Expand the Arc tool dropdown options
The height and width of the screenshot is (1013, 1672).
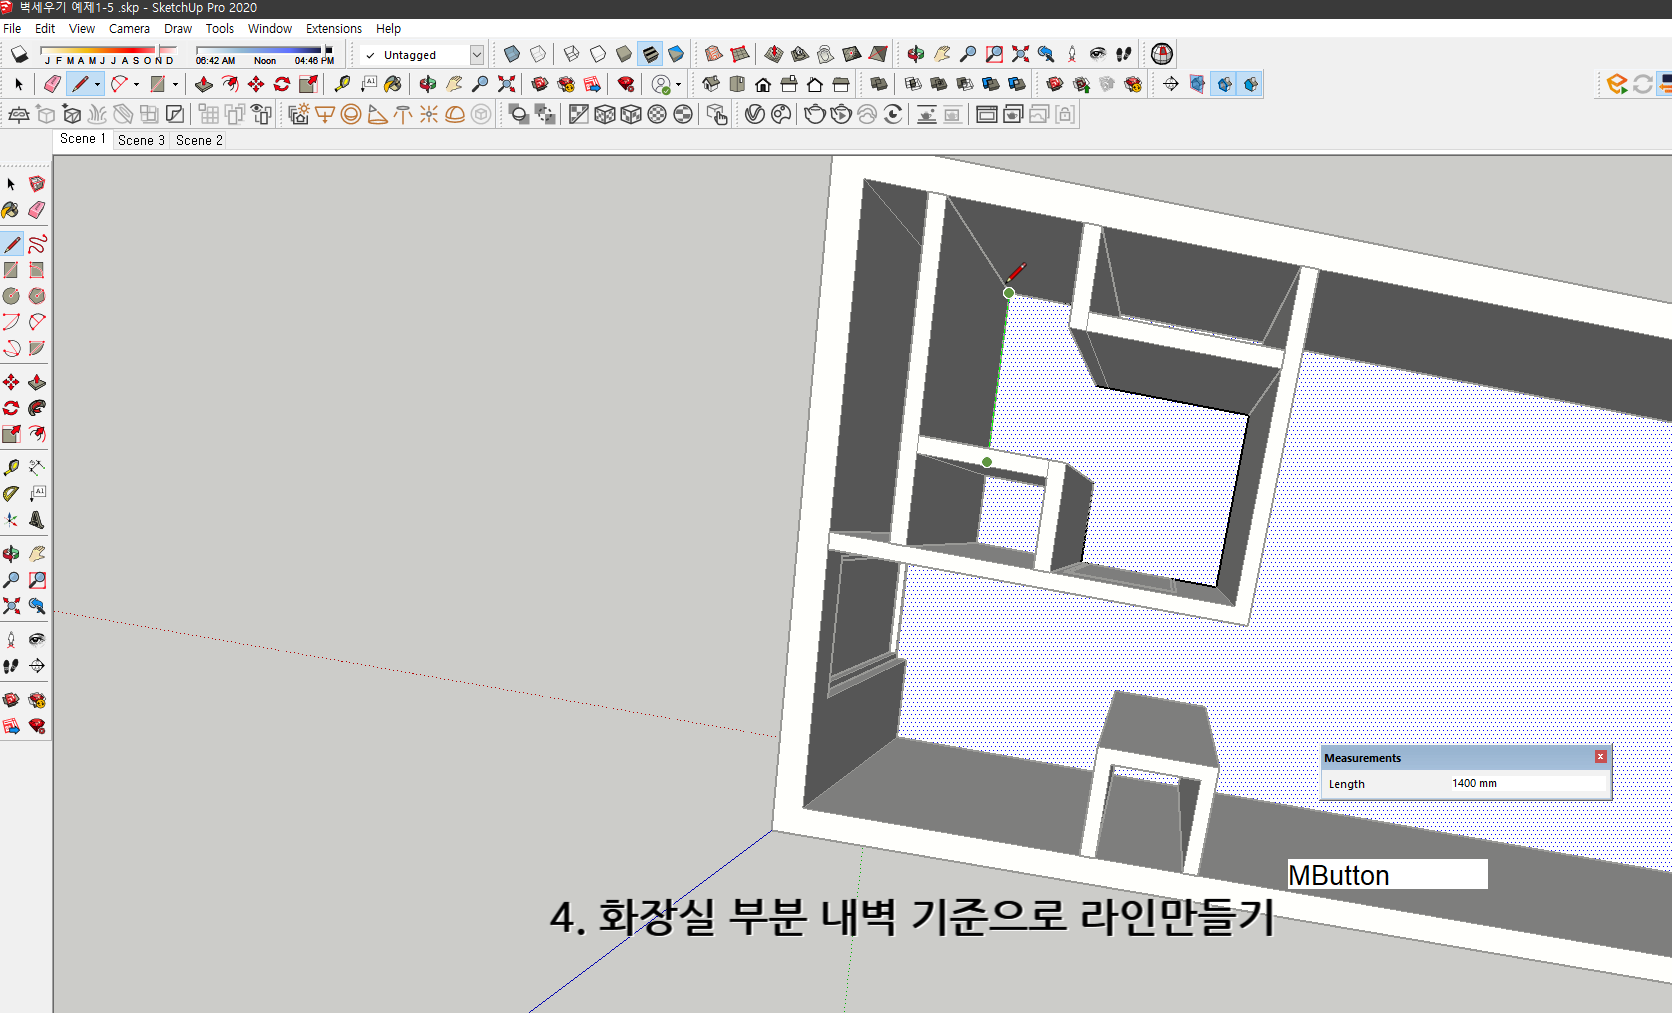click(135, 84)
